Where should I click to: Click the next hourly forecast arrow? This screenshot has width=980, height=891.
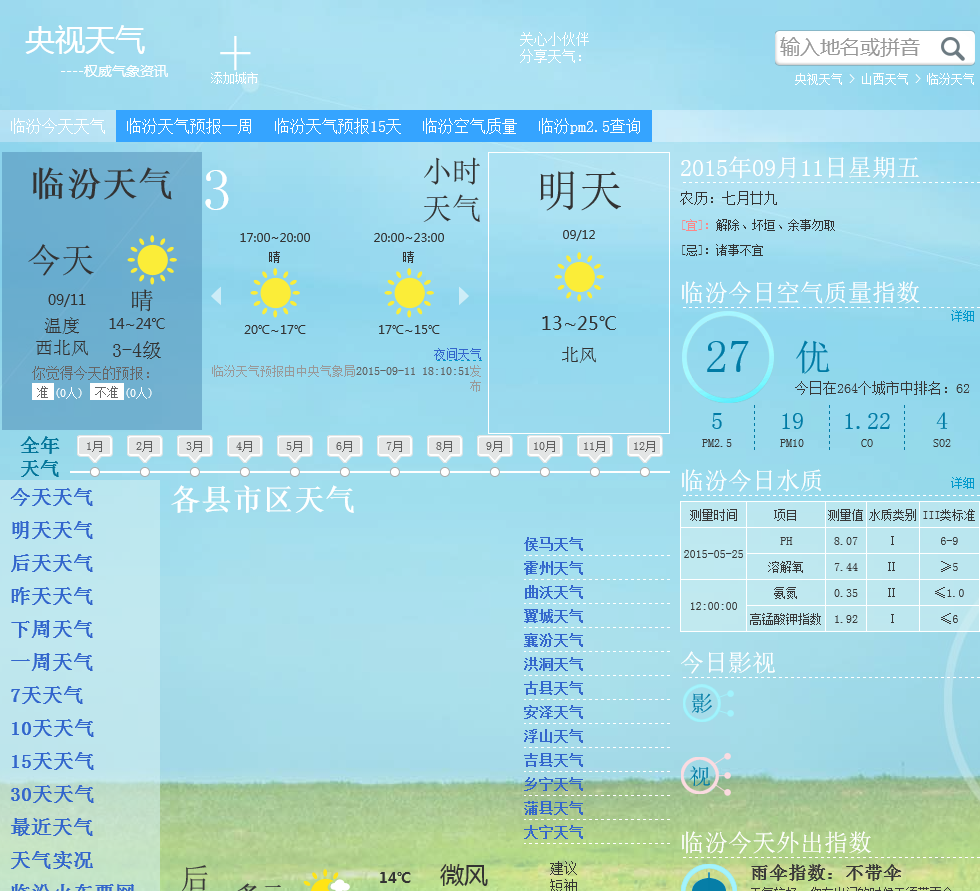[463, 295]
